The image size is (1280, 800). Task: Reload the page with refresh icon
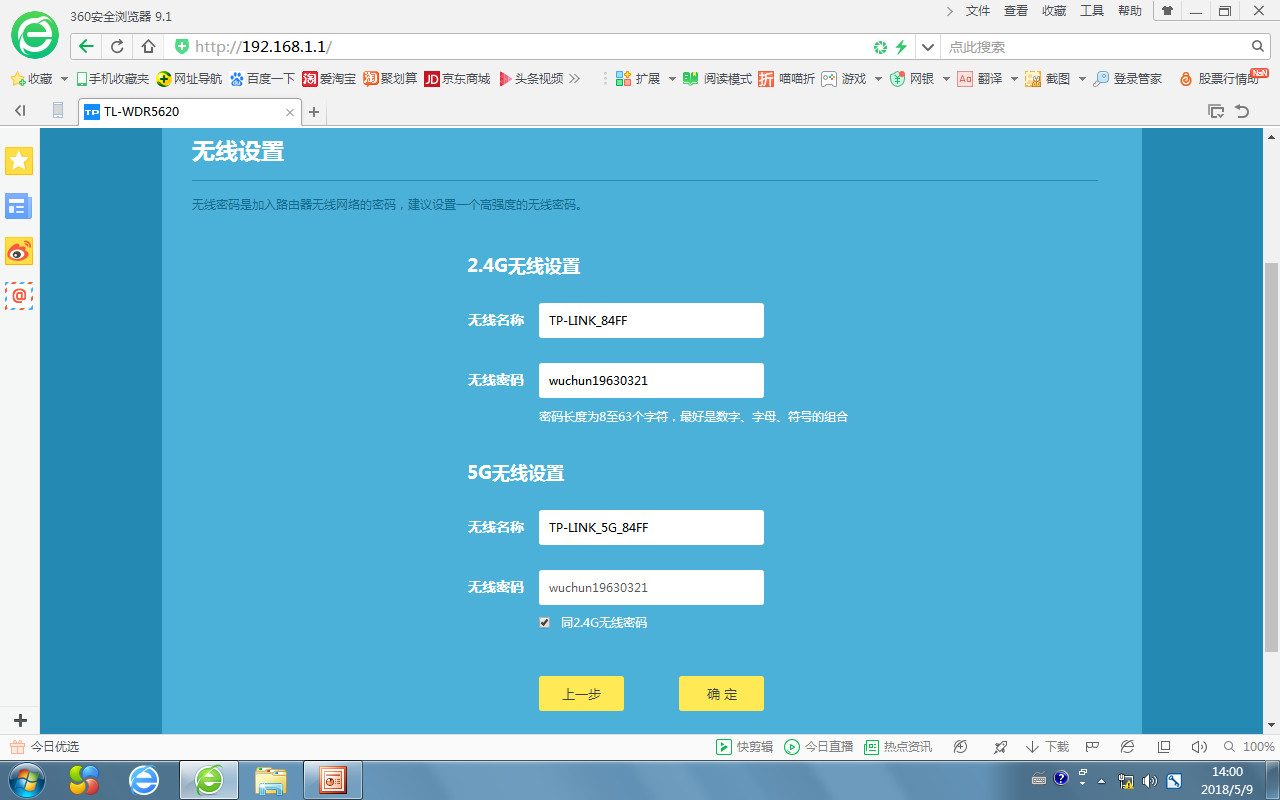coord(118,47)
